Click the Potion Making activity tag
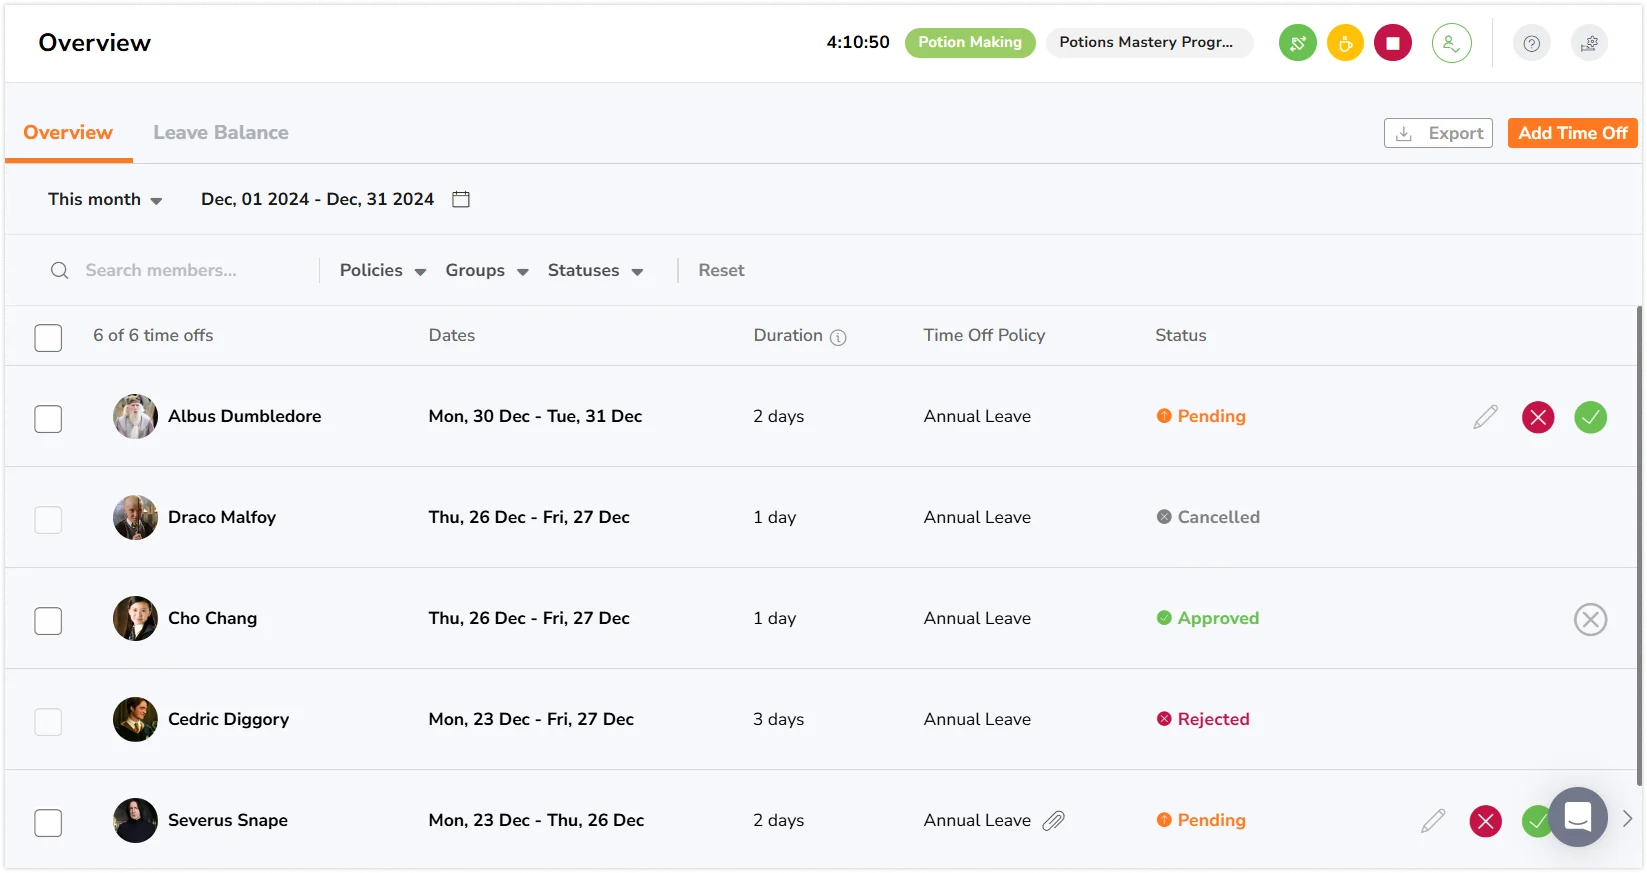Viewport: 1647px width, 873px height. click(x=970, y=42)
